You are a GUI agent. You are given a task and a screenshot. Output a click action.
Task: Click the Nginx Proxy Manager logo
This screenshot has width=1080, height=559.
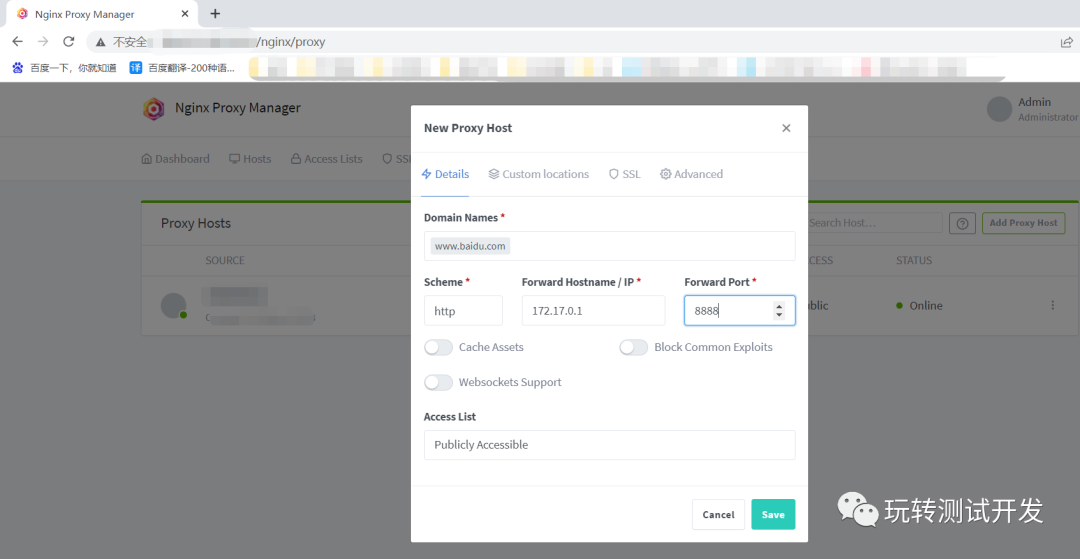tap(154, 109)
